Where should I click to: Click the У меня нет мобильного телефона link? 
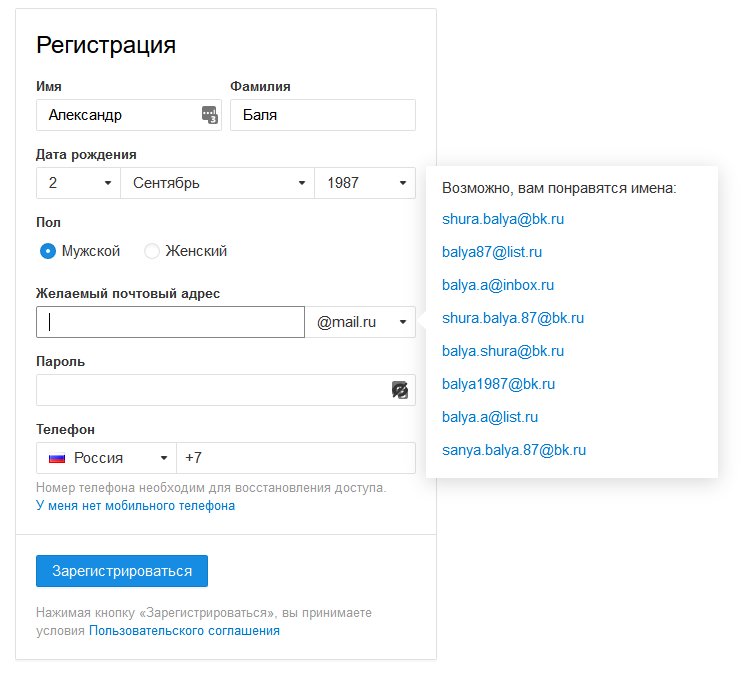tap(135, 506)
